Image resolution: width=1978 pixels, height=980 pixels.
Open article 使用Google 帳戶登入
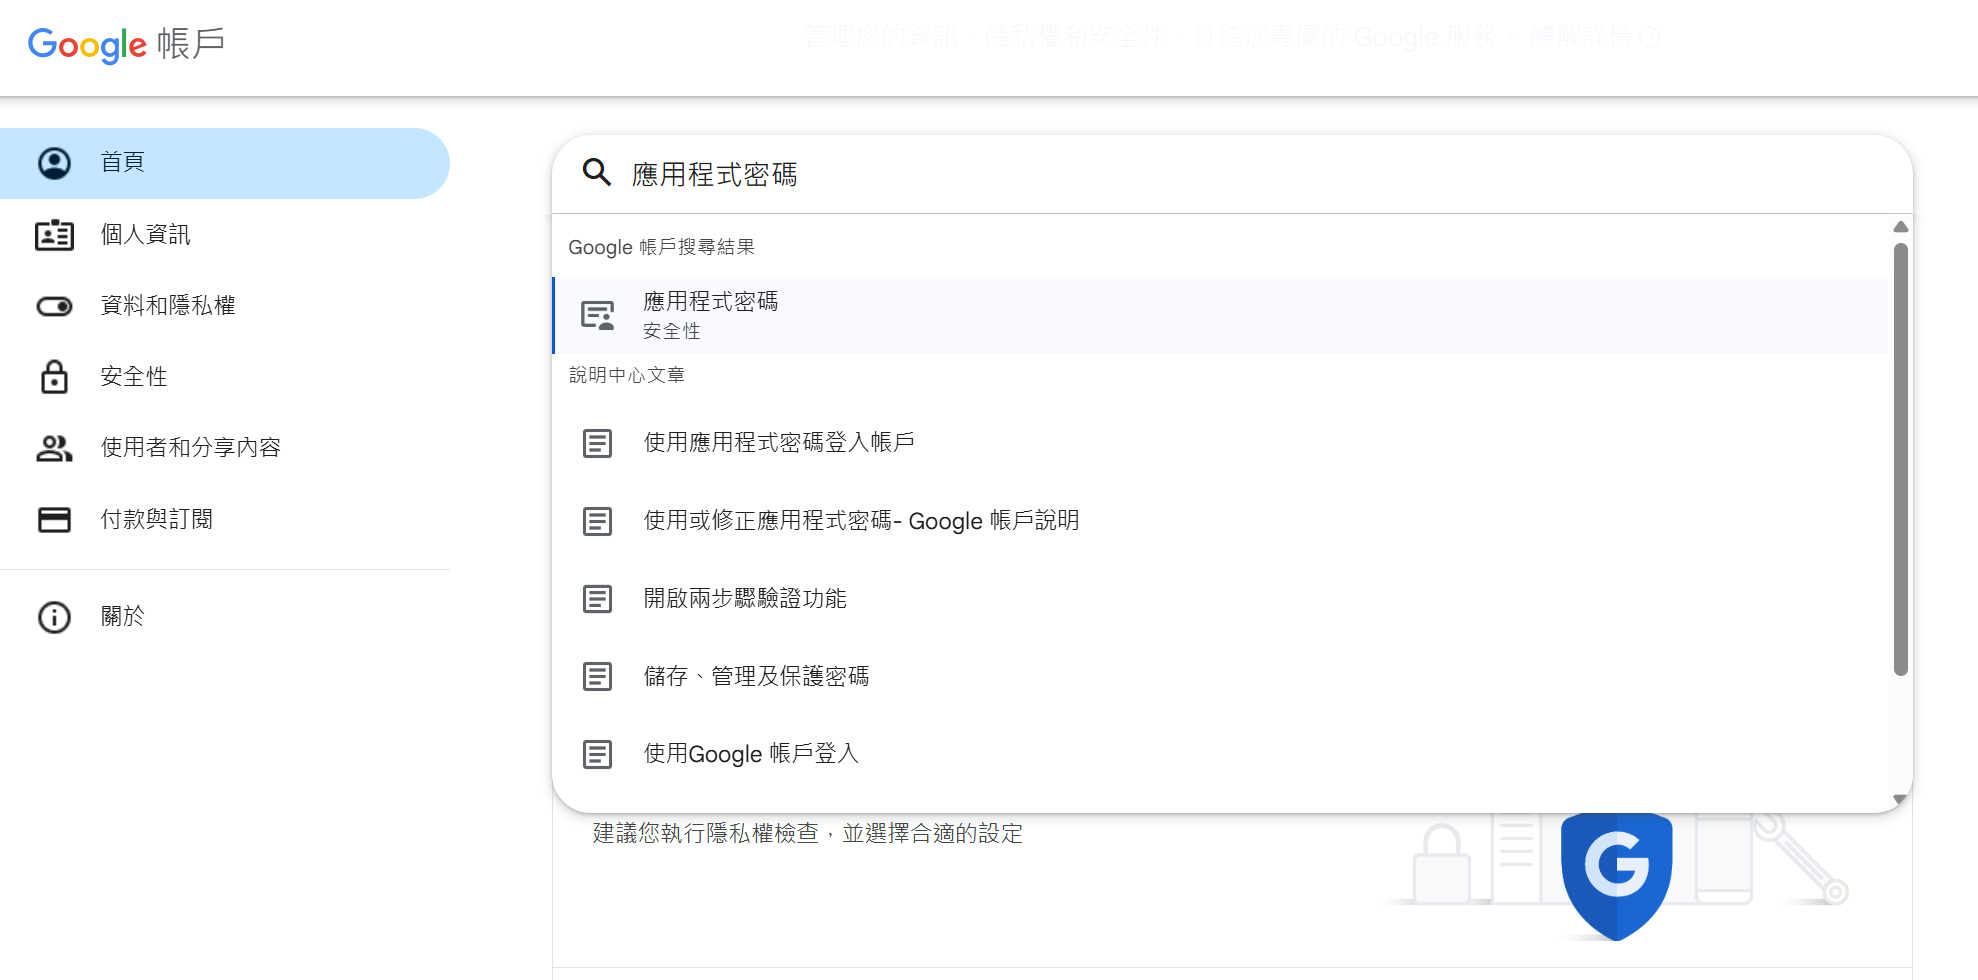pos(1221,754)
